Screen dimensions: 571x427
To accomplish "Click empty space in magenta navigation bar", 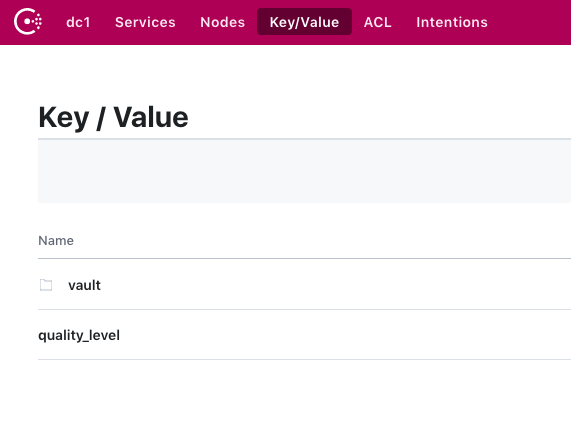I will pos(528,22).
